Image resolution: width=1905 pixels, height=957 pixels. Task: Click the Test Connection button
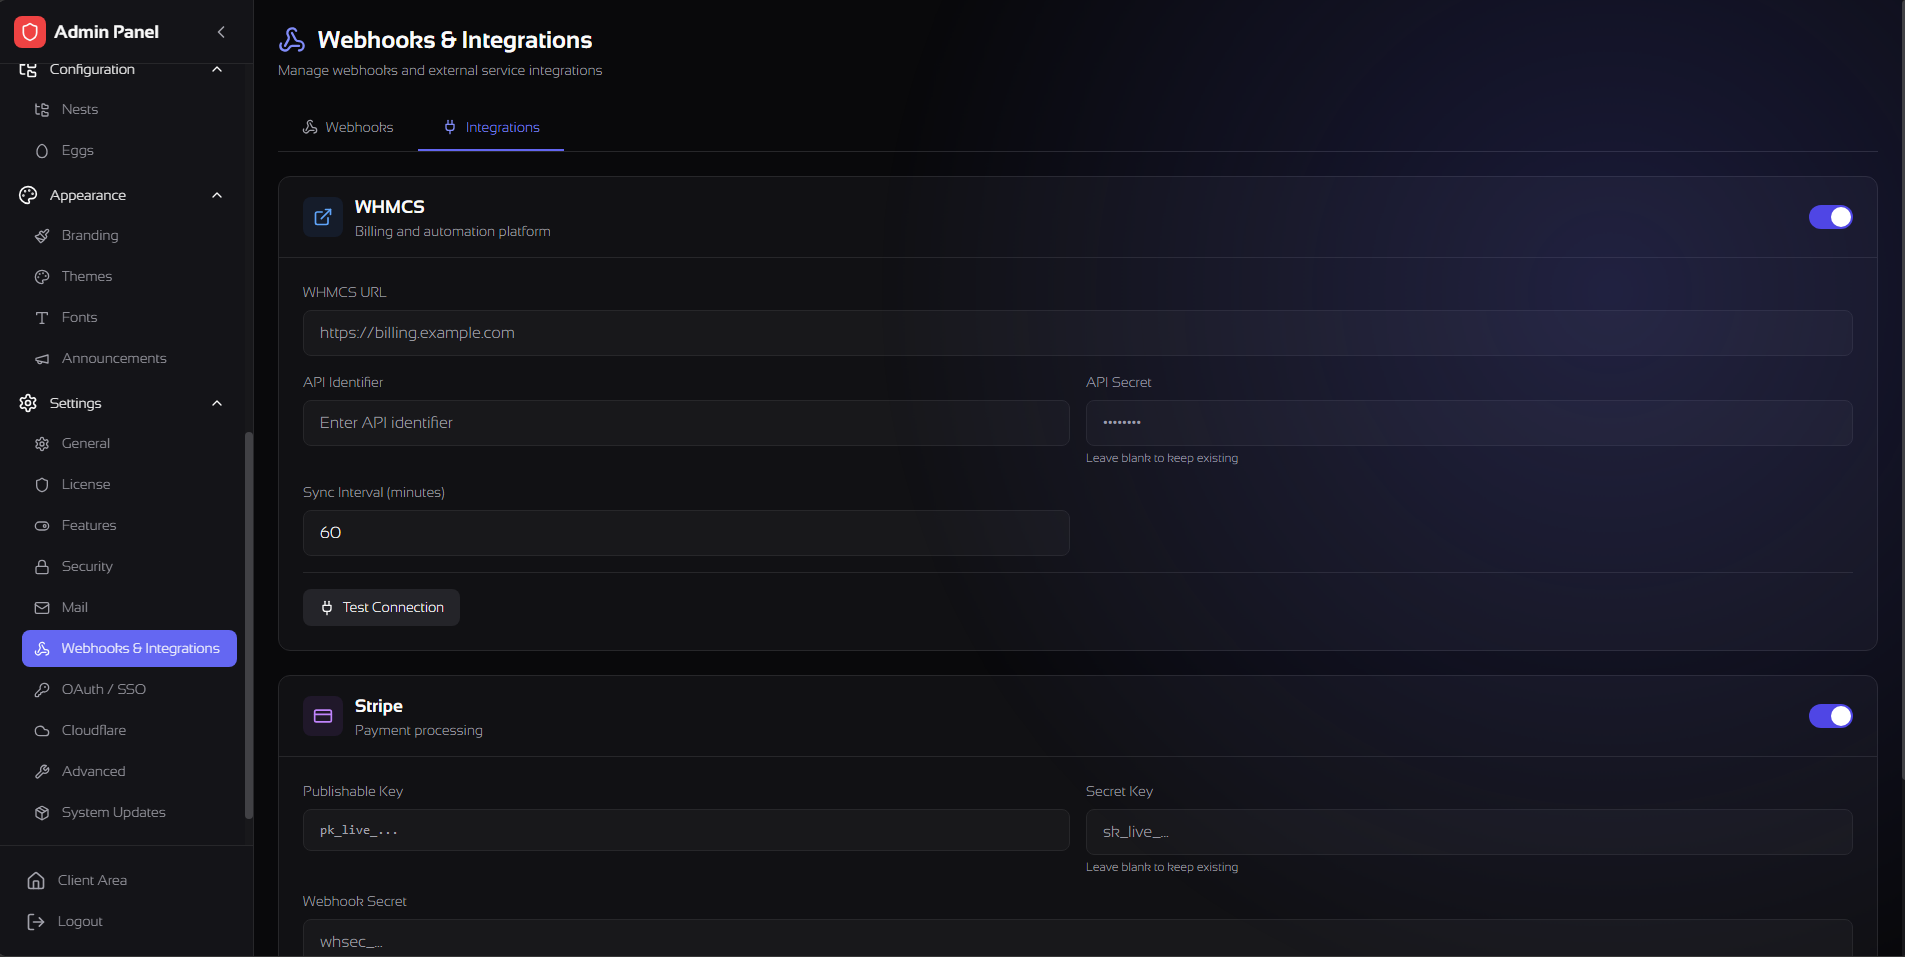click(381, 607)
